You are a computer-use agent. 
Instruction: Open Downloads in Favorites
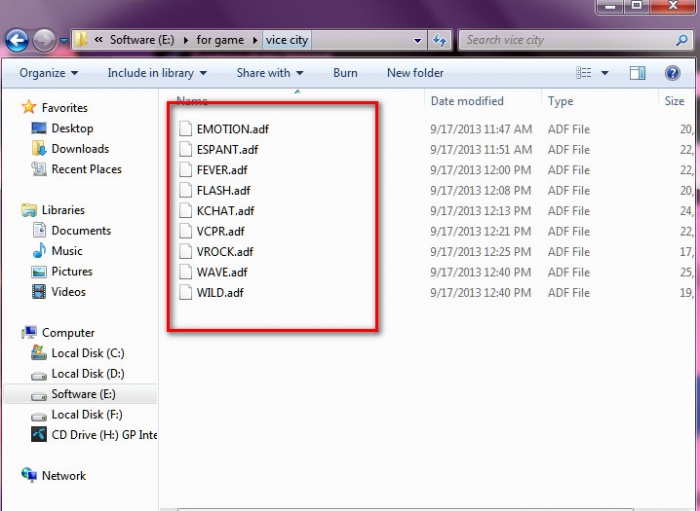click(x=80, y=149)
